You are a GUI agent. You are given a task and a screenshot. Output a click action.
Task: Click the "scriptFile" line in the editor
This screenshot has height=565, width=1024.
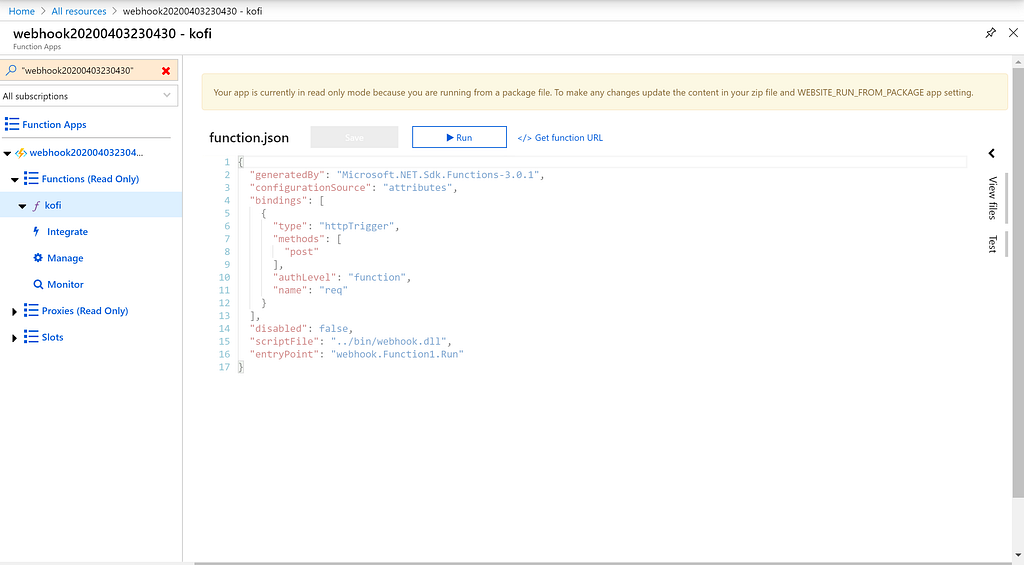351,341
